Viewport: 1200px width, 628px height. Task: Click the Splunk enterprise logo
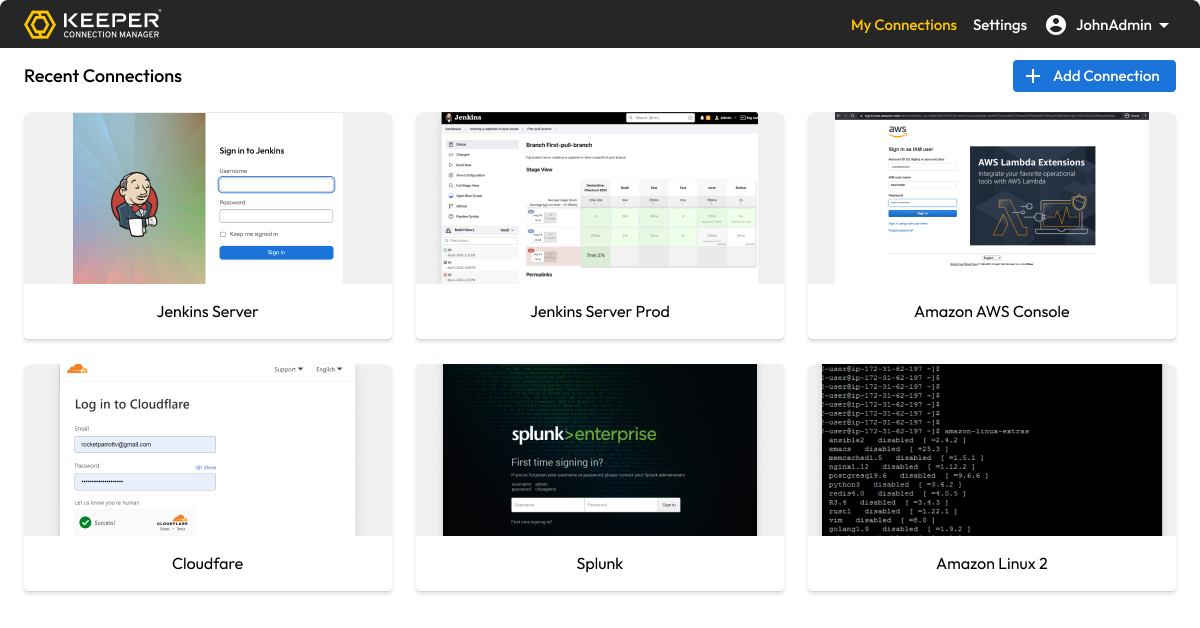[584, 434]
